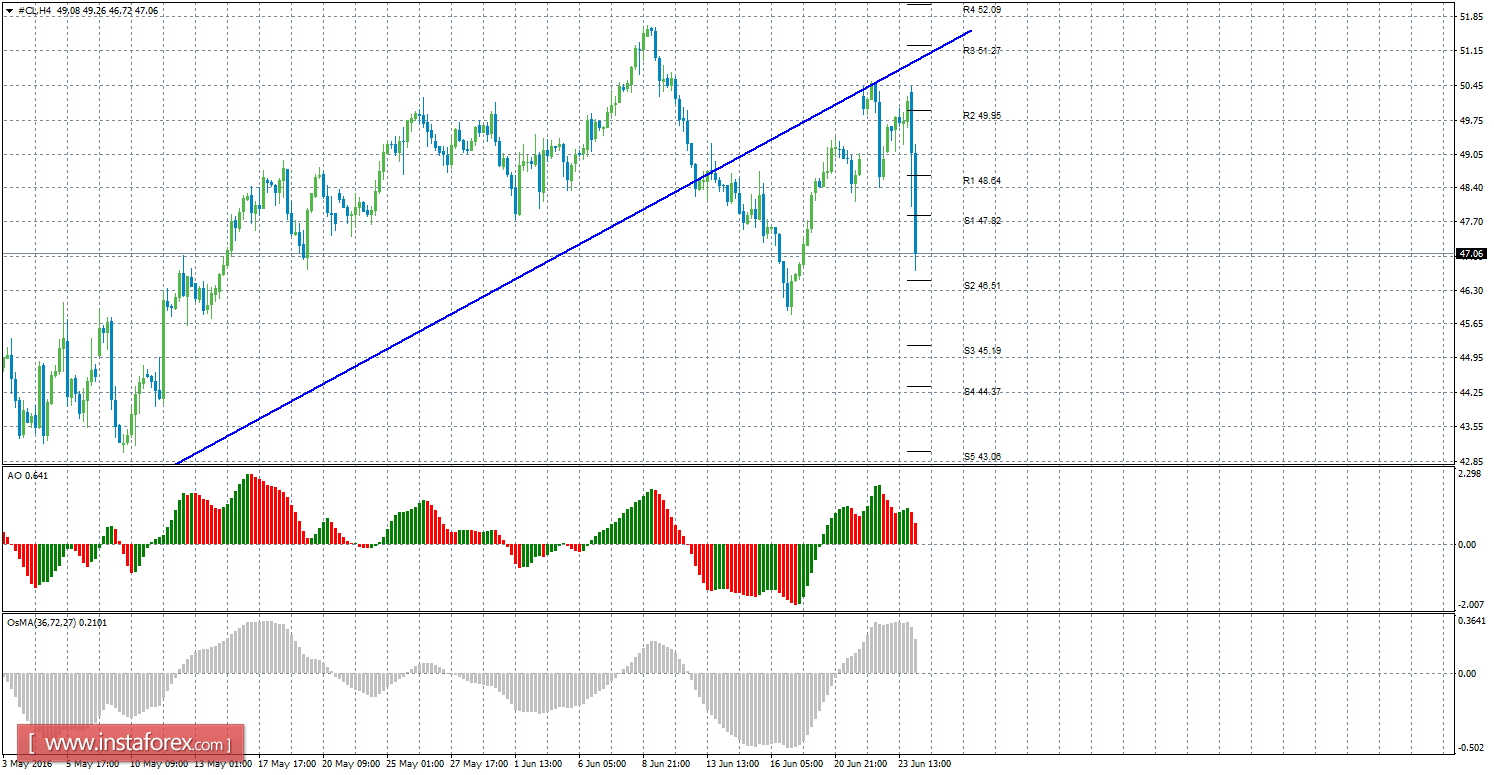Click the R3 51.27 pivot label

[x=982, y=50]
